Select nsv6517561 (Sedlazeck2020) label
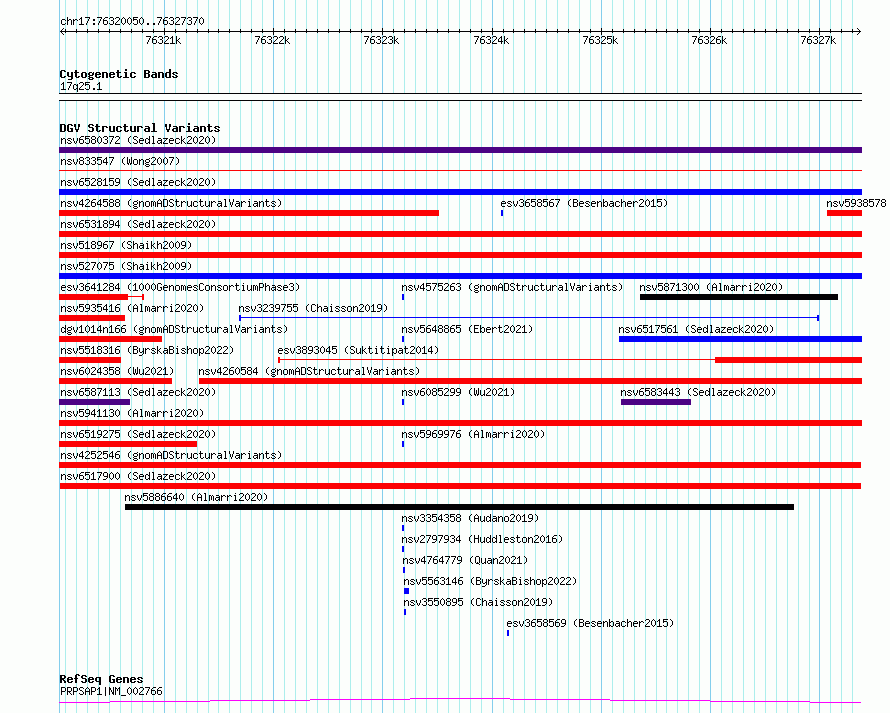 point(696,329)
